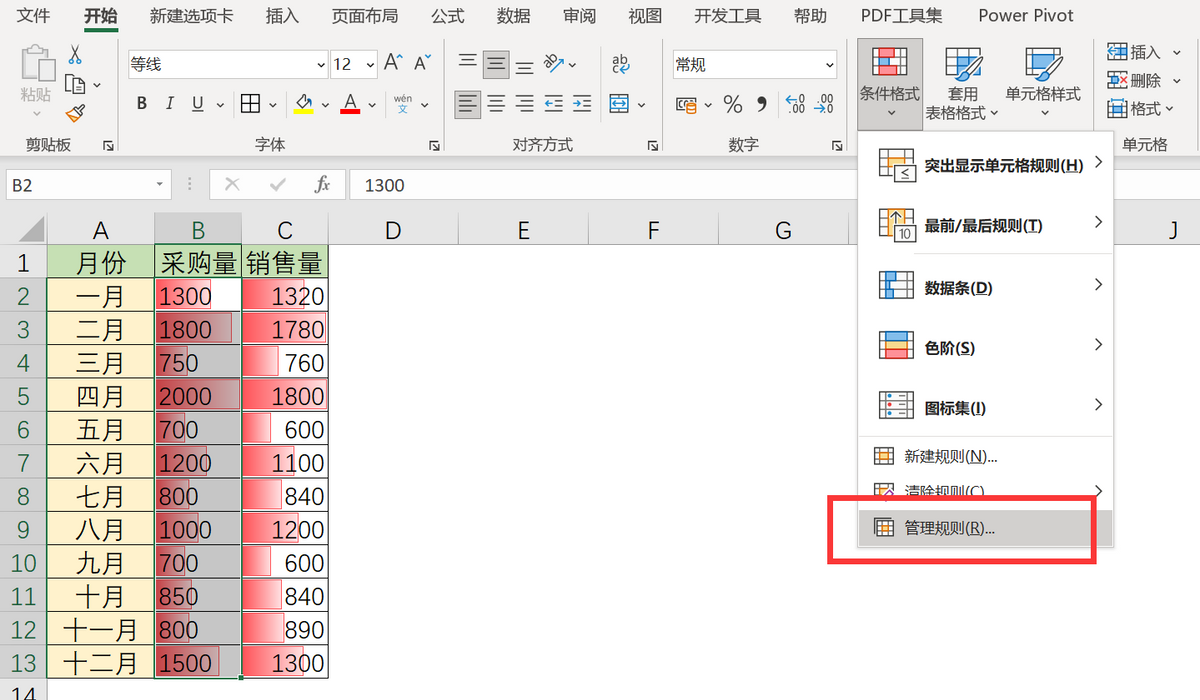Click the formula bar confirm checkmark icon
The width and height of the screenshot is (1200, 700).
[x=278, y=185]
